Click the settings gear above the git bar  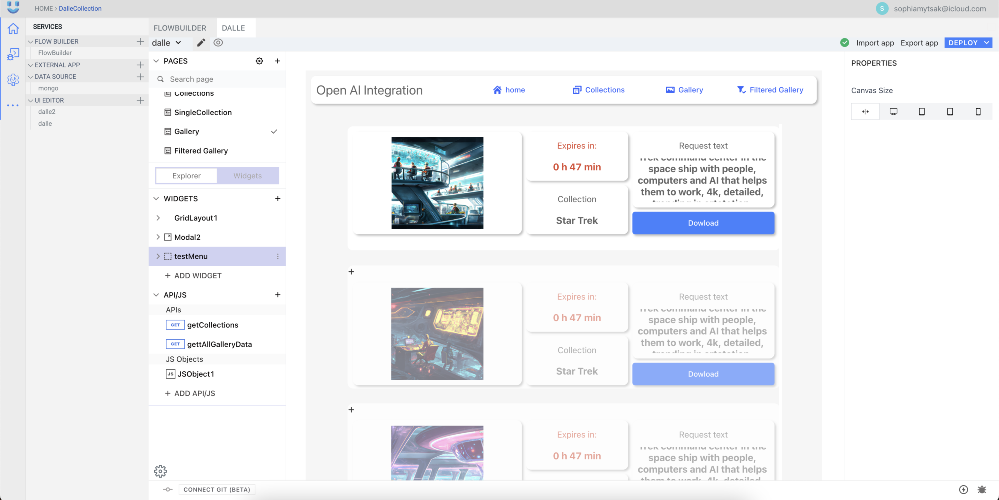click(x=161, y=471)
